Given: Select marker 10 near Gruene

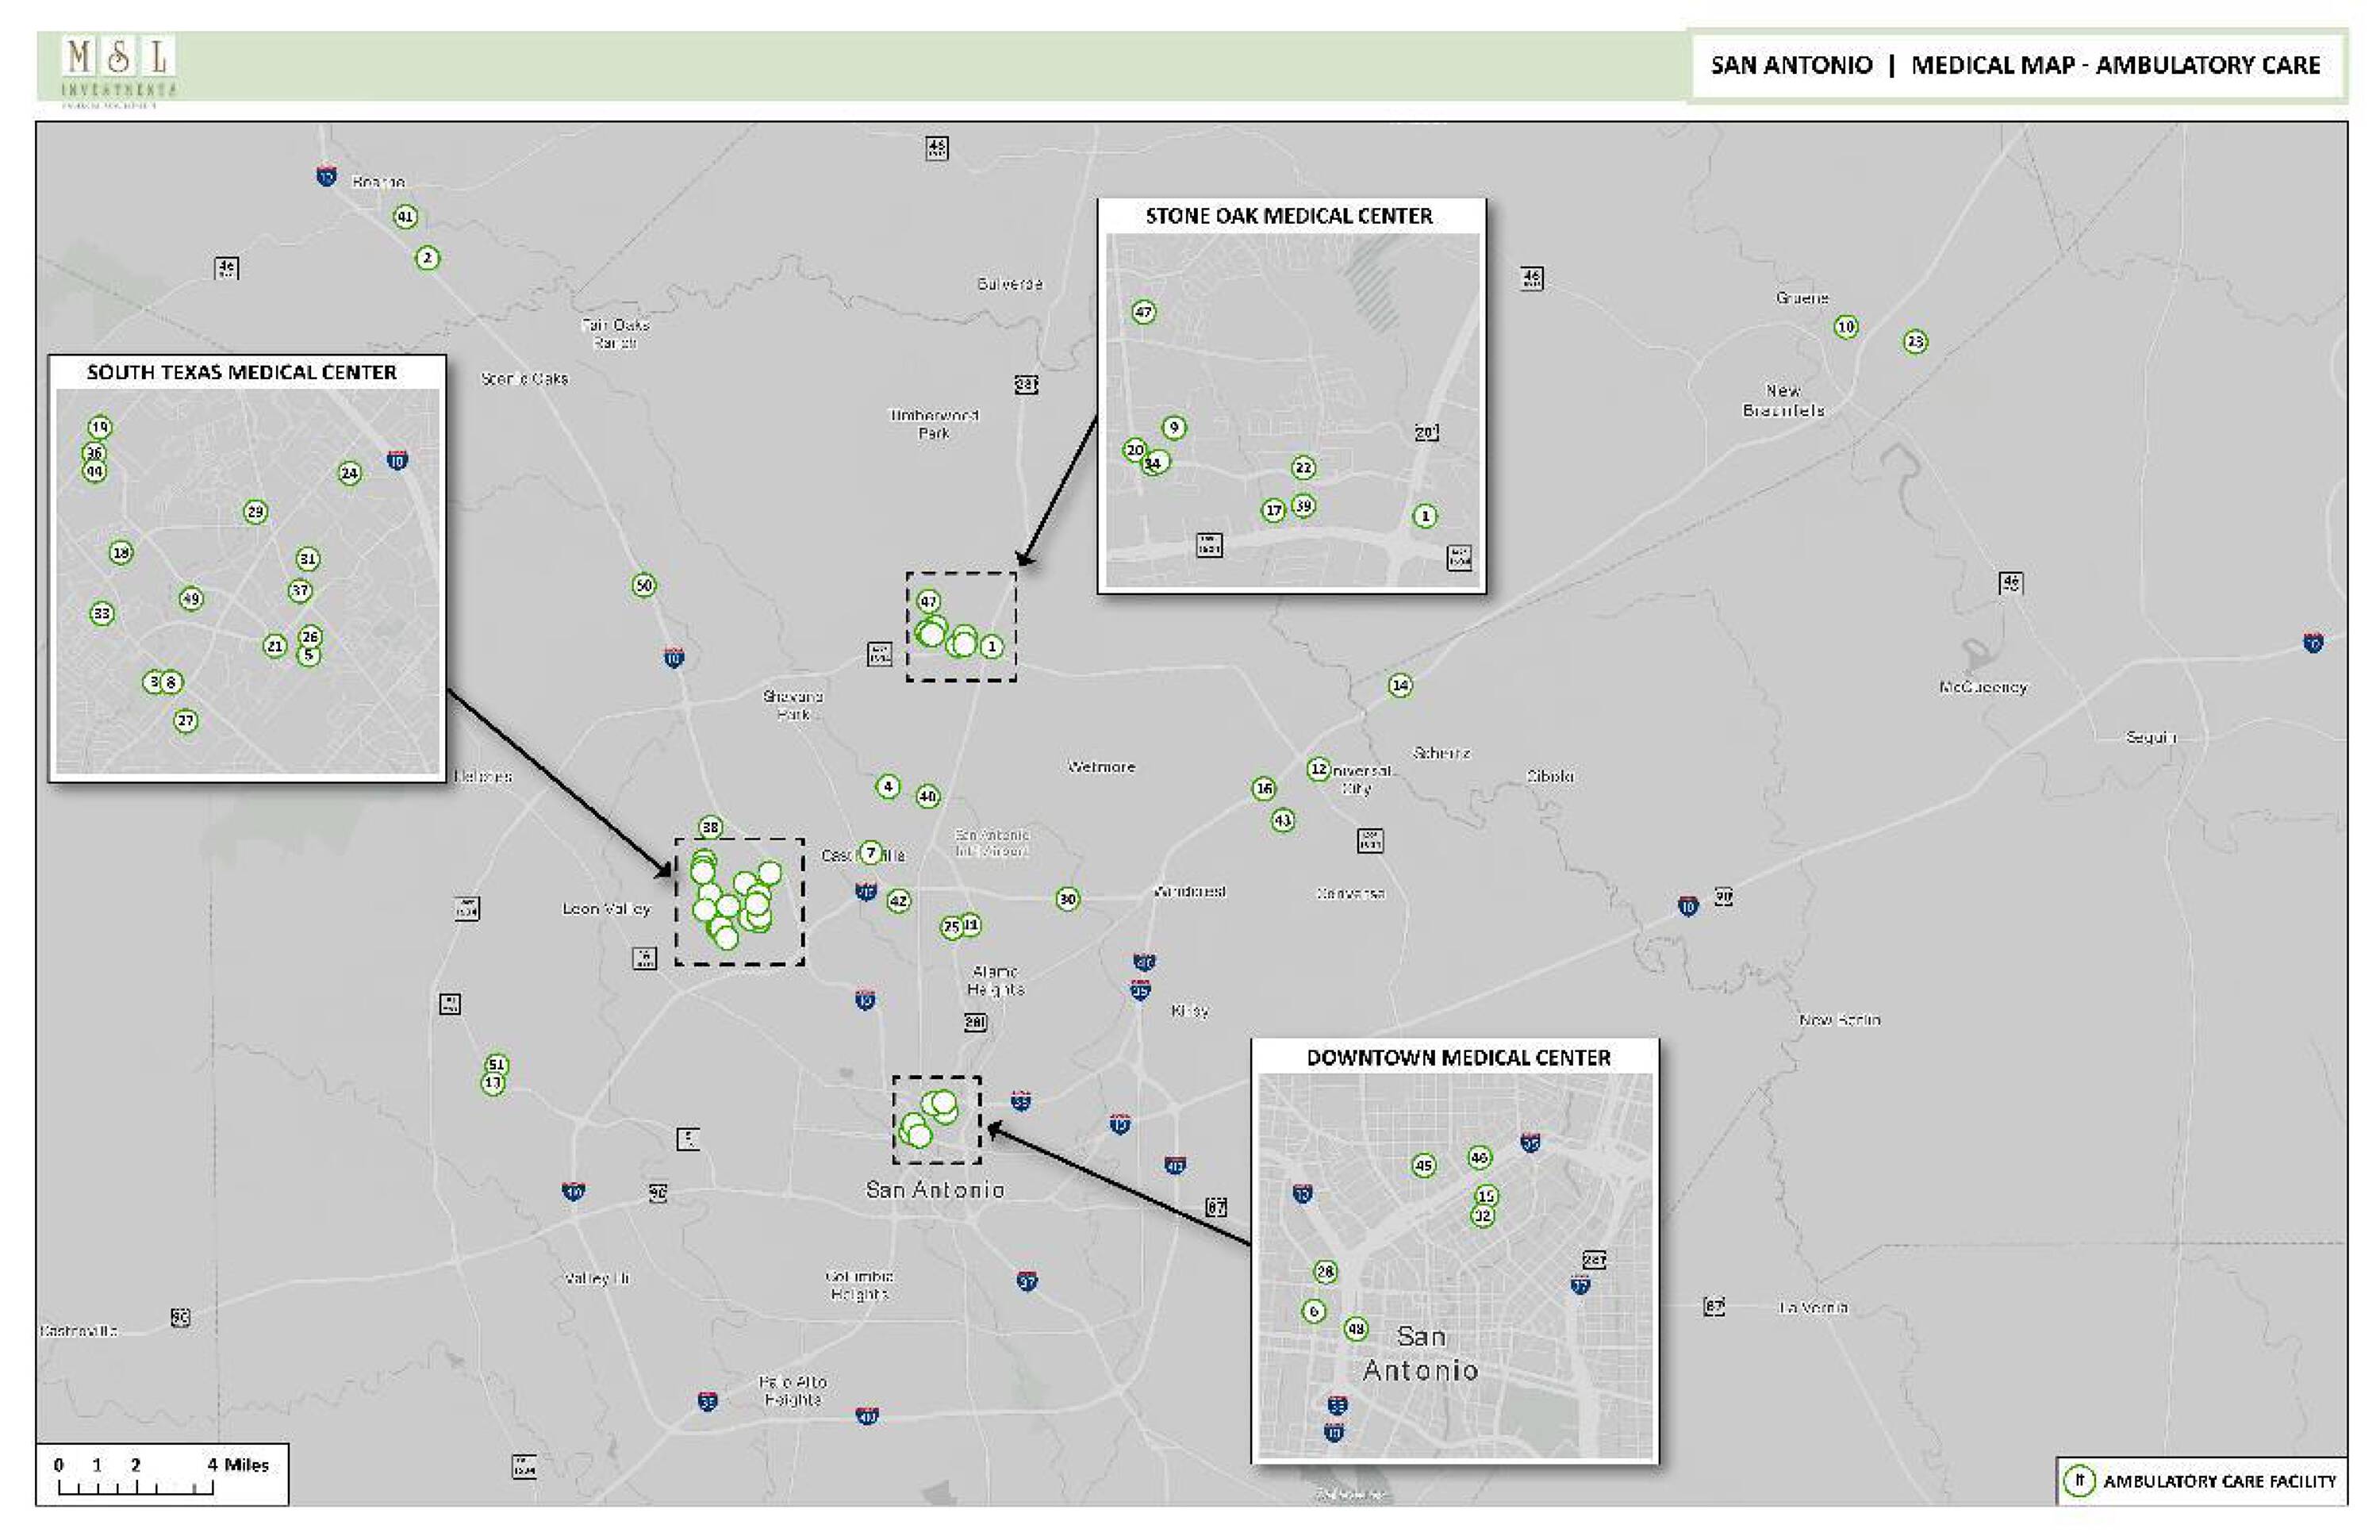Looking at the screenshot, I should point(1846,327).
